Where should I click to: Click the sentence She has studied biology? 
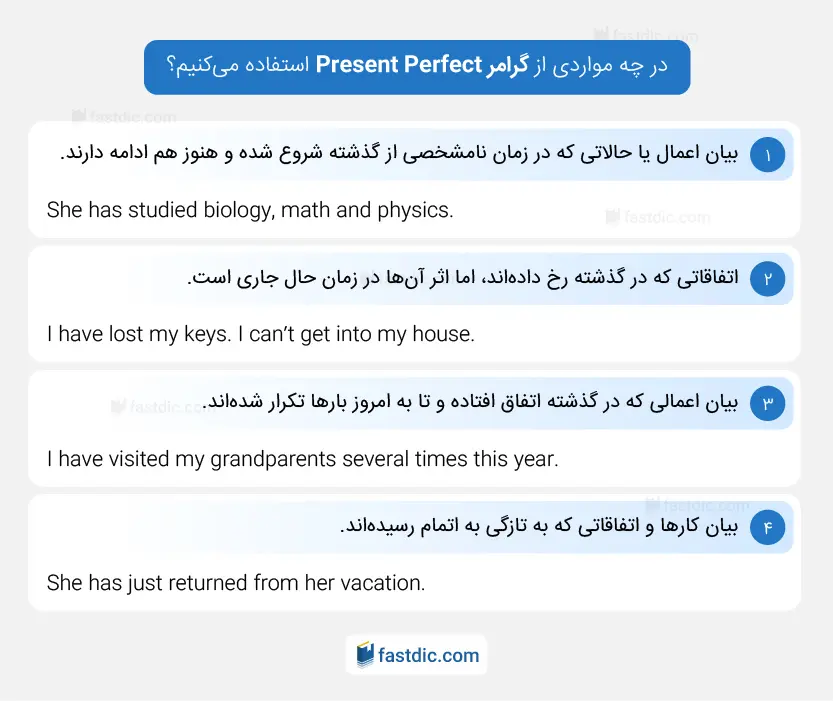[250, 210]
